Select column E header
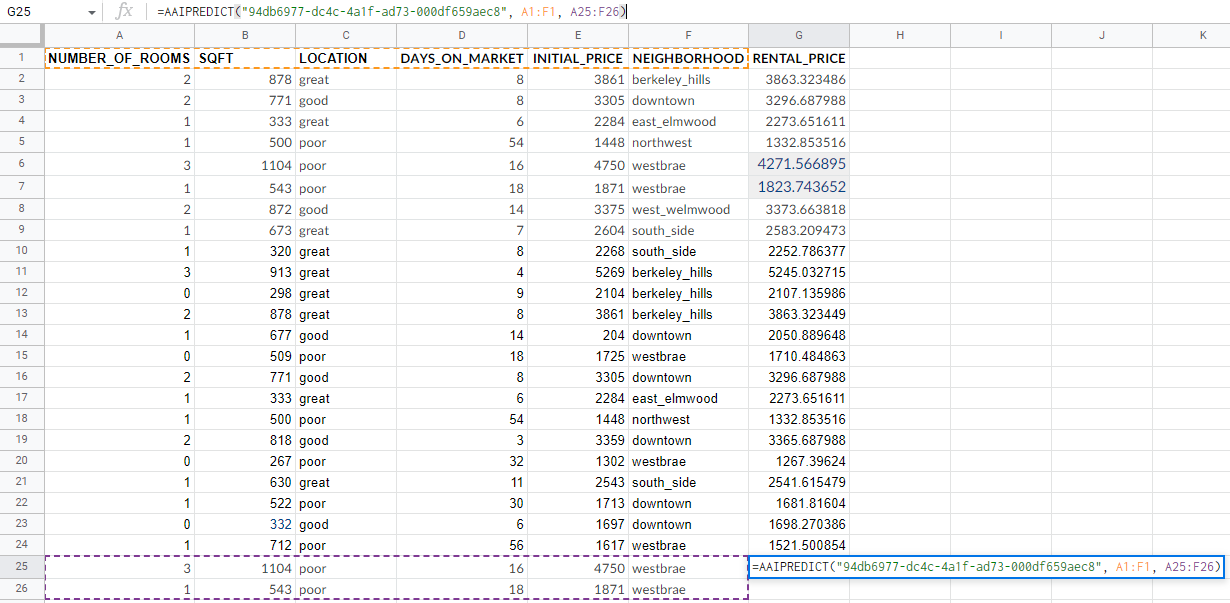 [x=578, y=35]
